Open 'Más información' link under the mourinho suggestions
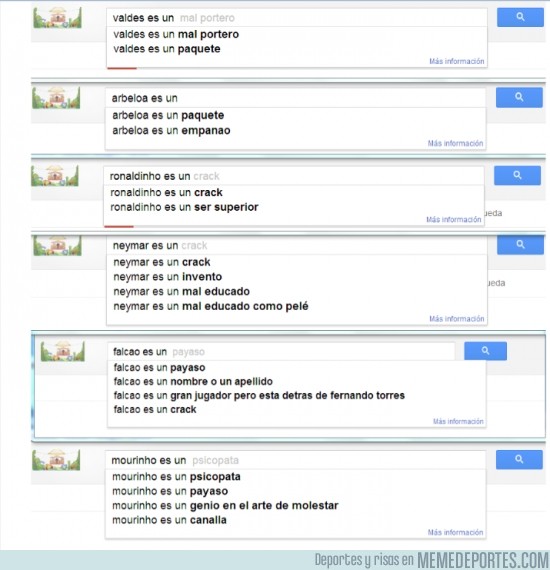The image size is (550, 570). (455, 532)
